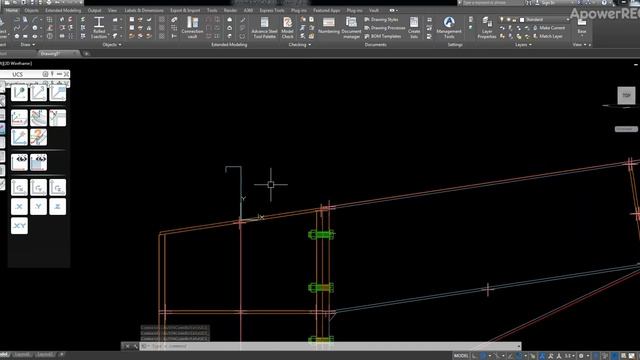Open the Home ribbon tab
640x360 pixels.
(x=11, y=10)
